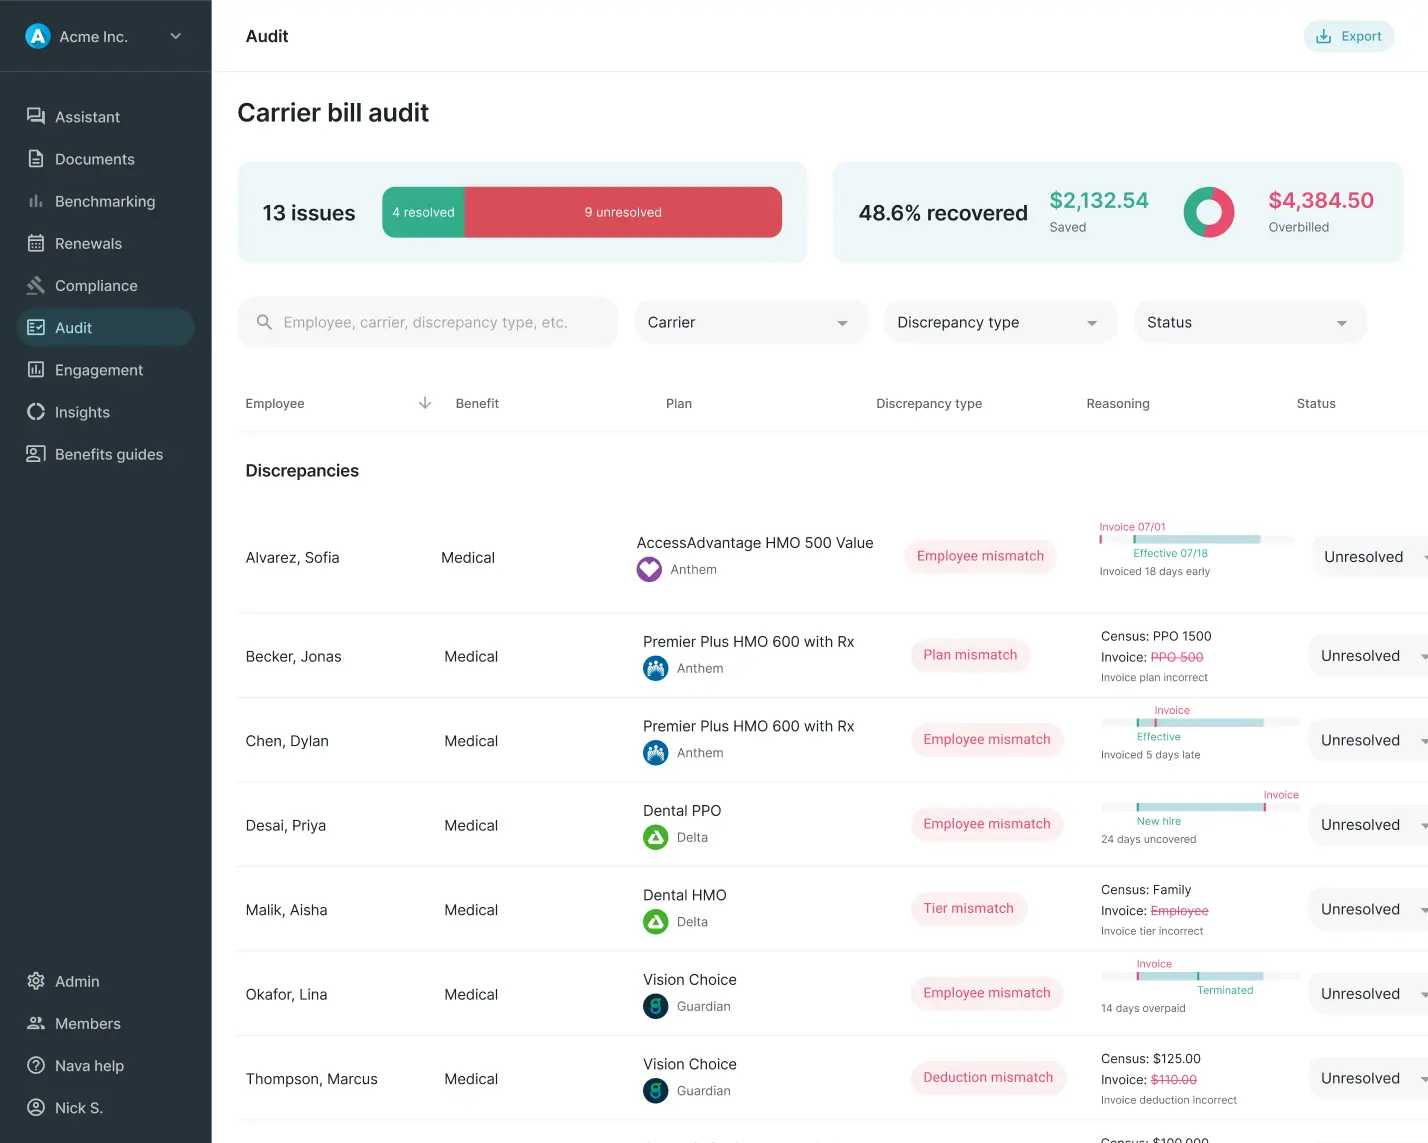1428x1143 pixels.
Task: Expand the Acme Inc. workspace switcher
Action: click(x=175, y=36)
